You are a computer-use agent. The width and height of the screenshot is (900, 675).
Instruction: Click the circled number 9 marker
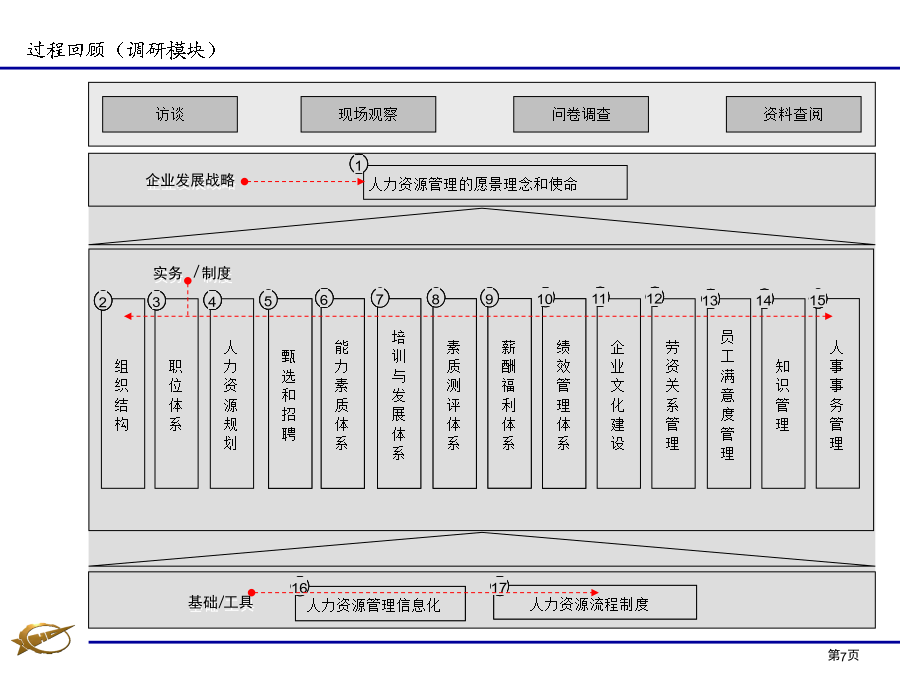(x=490, y=298)
